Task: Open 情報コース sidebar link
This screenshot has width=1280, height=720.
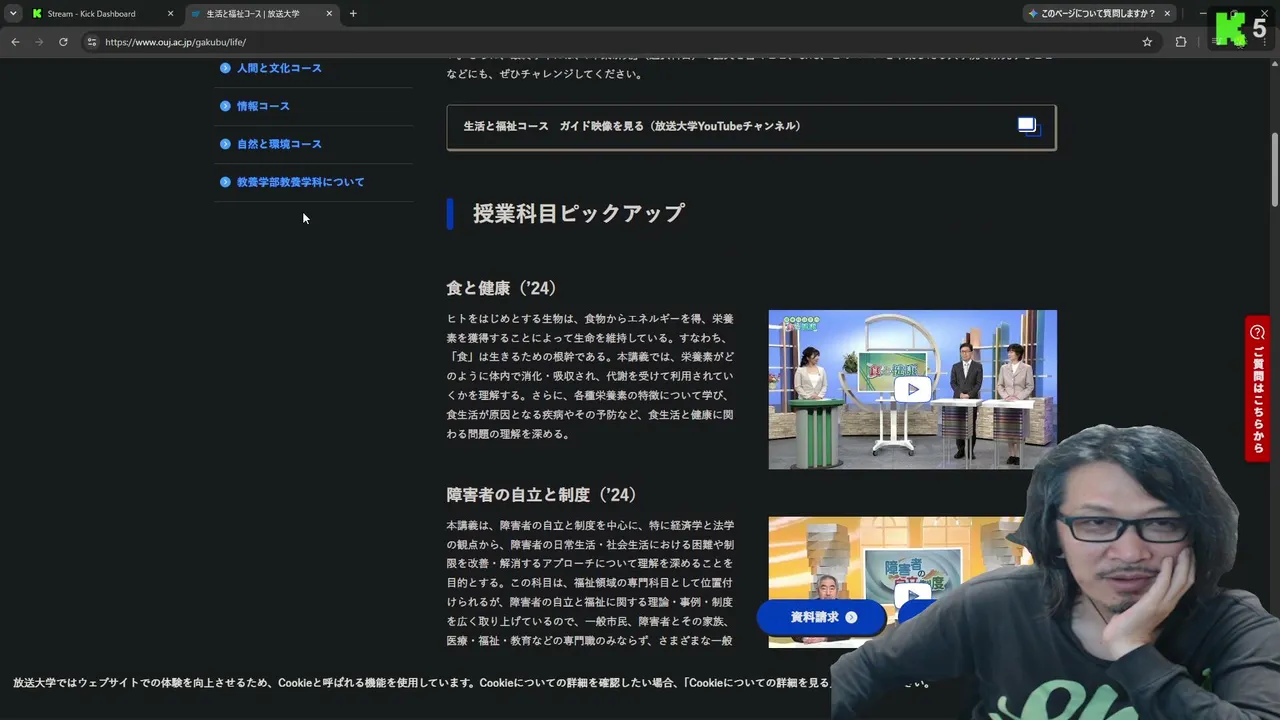Action: tap(263, 106)
